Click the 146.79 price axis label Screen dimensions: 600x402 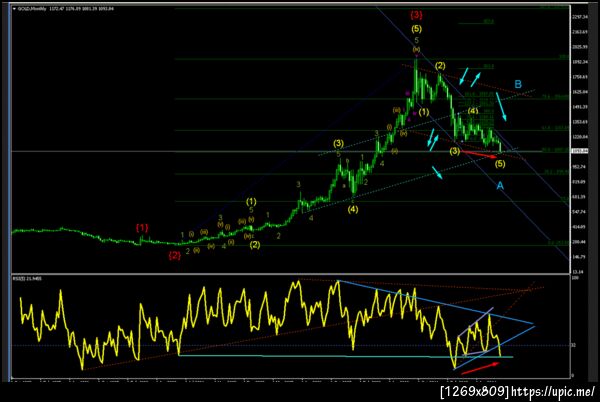coord(578,257)
